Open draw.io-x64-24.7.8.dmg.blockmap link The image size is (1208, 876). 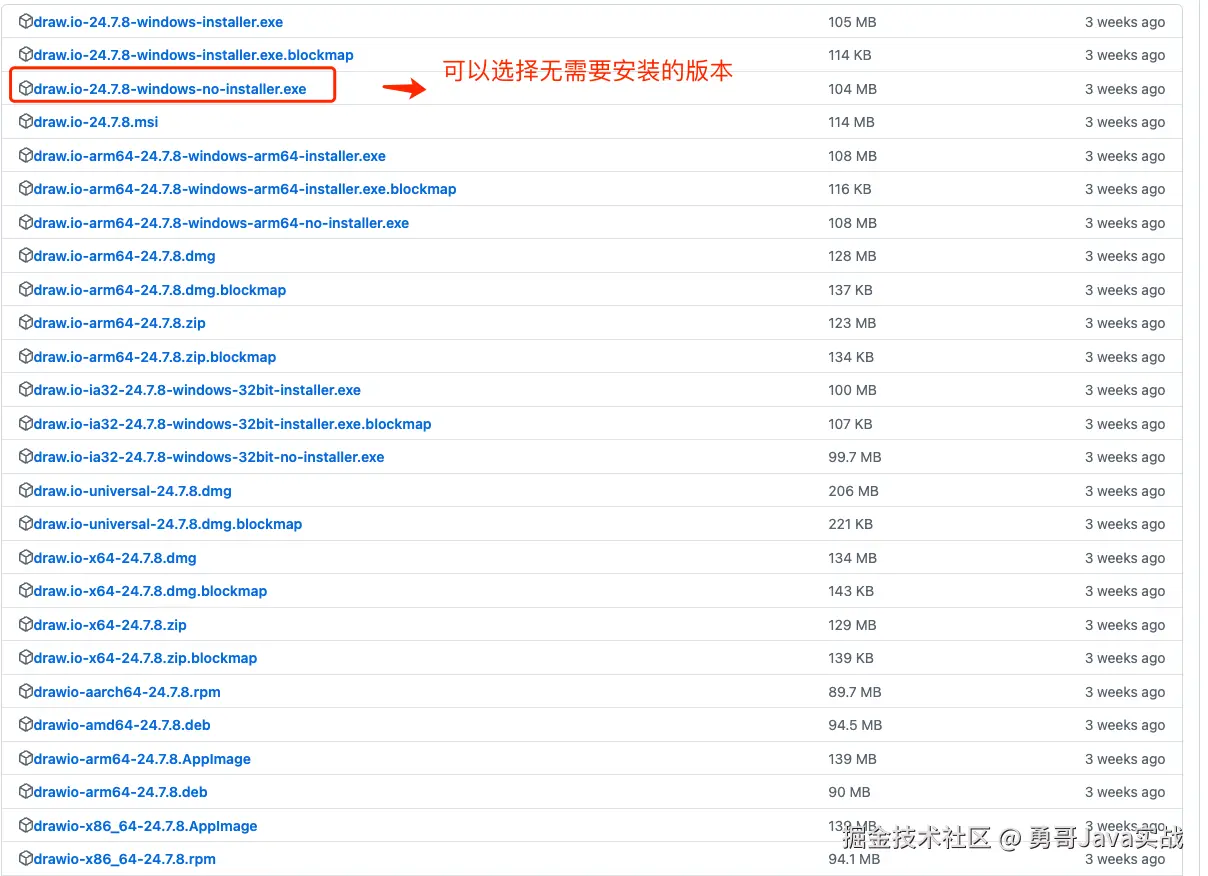[151, 591]
